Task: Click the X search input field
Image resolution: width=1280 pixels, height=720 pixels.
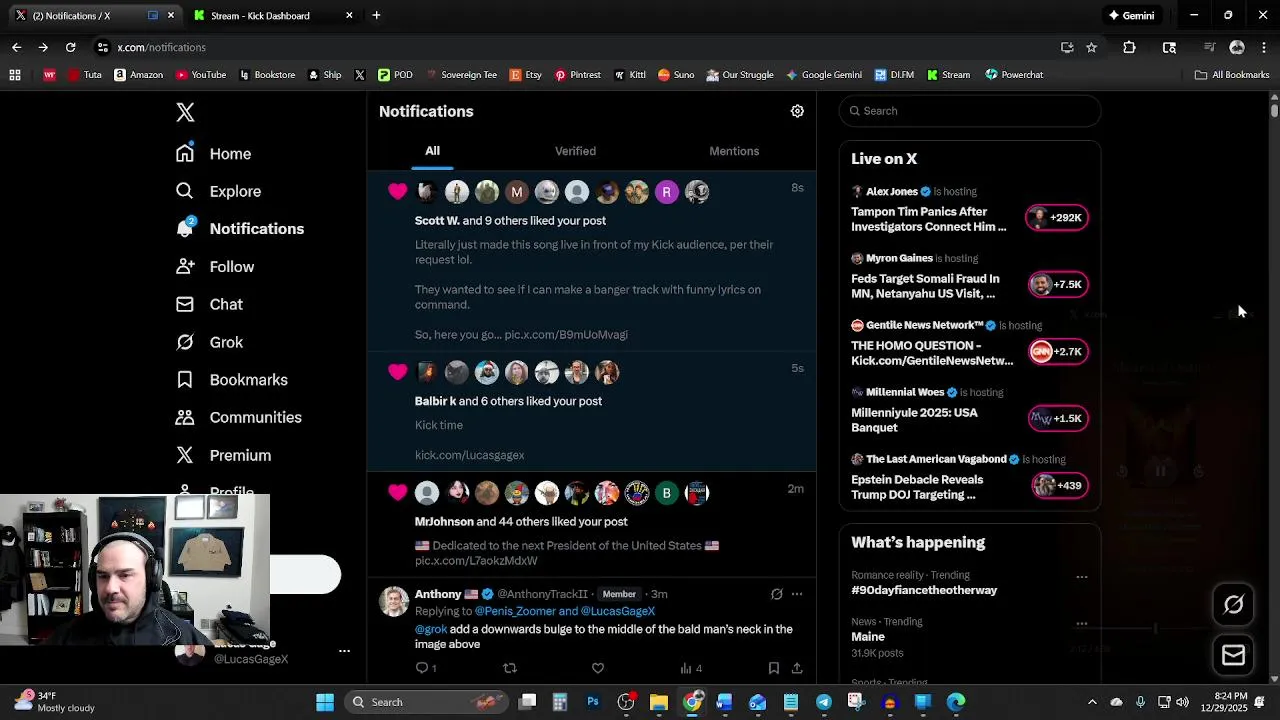Action: click(970, 111)
